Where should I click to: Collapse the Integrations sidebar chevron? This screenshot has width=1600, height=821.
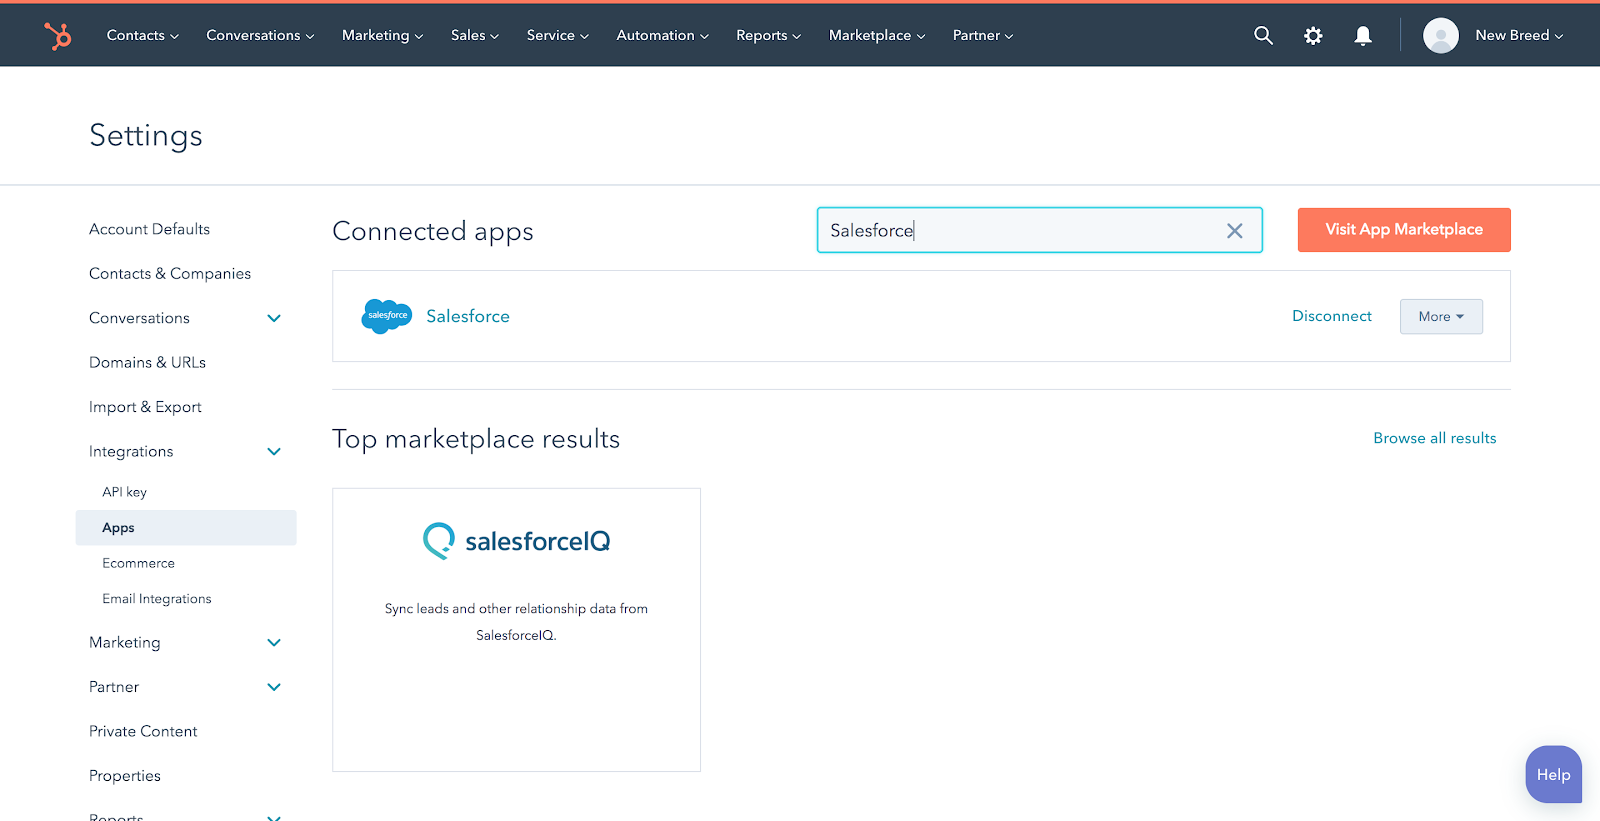(x=274, y=452)
